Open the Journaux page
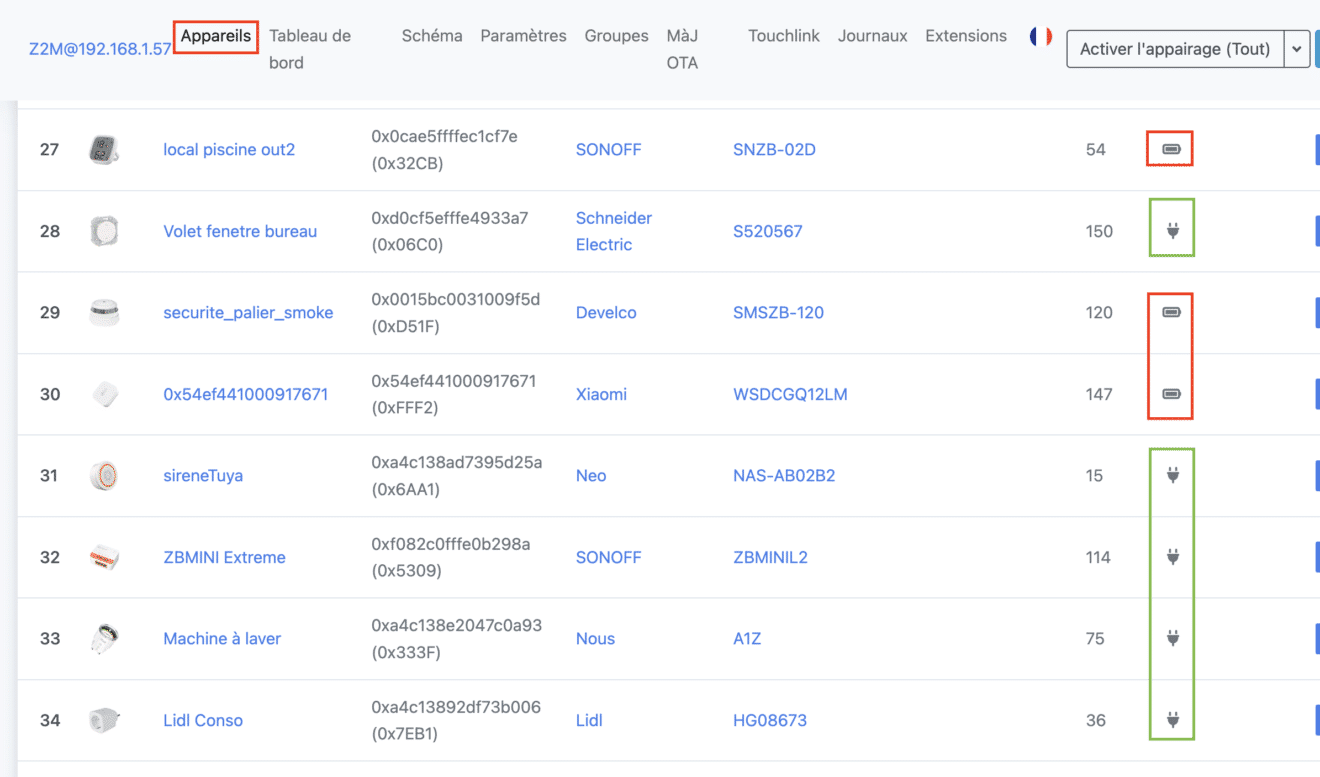1320x777 pixels. tap(872, 36)
